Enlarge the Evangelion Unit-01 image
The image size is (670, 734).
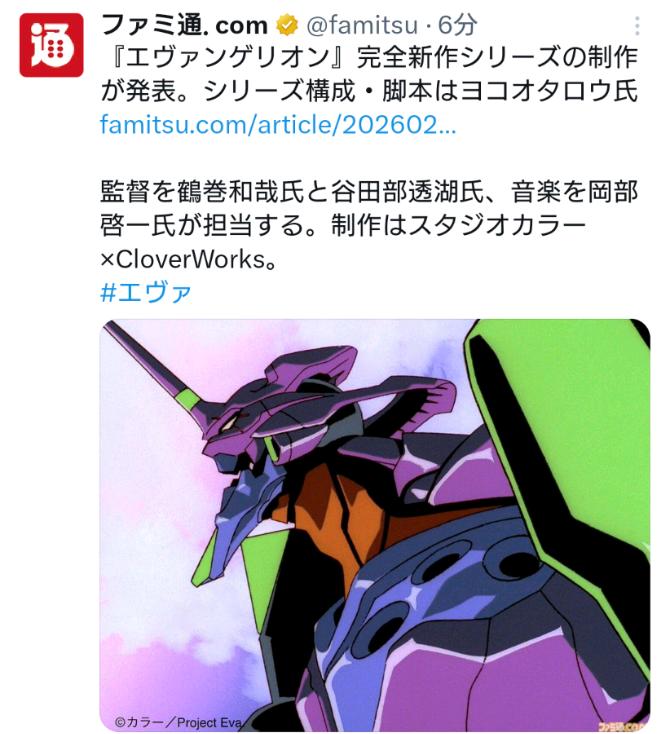tap(375, 524)
